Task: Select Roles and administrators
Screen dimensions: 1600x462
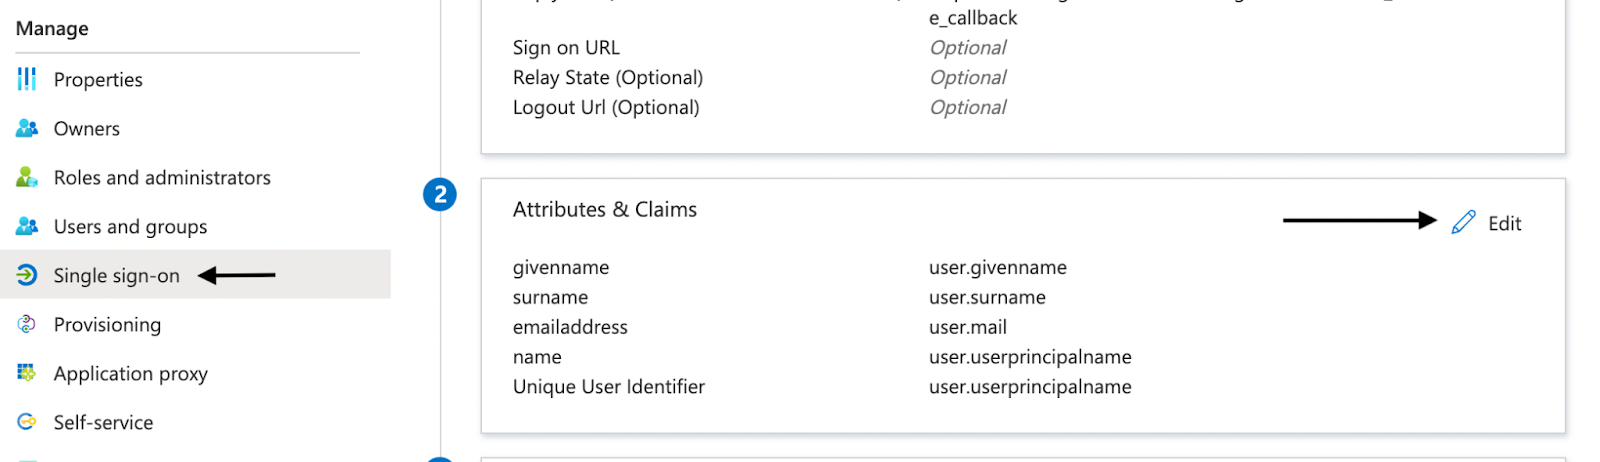Action: coord(162,178)
